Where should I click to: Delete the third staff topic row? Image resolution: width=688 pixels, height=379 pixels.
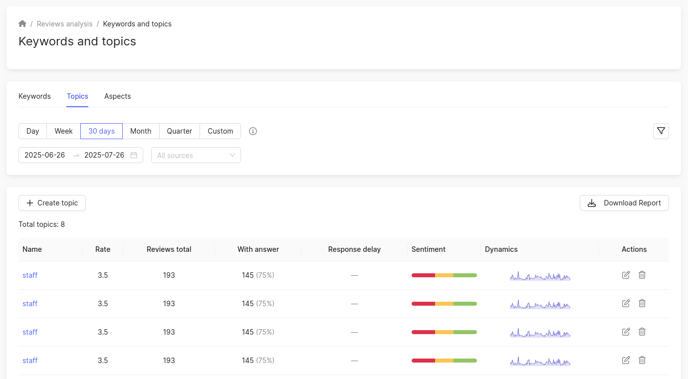coord(642,332)
